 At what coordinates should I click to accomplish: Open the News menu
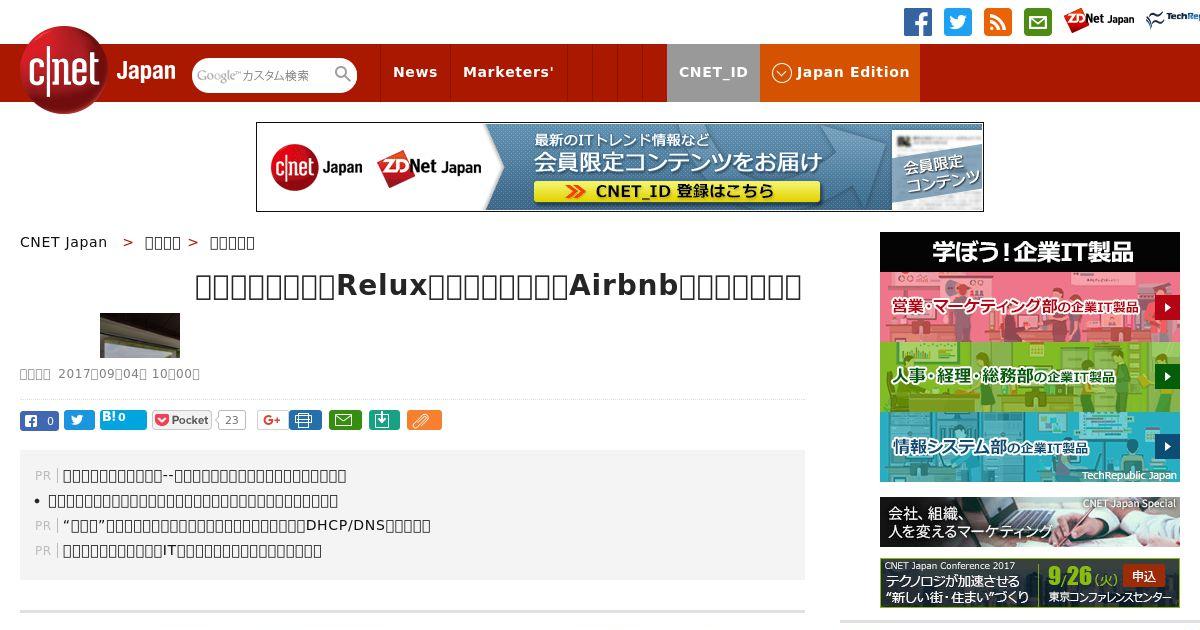[415, 73]
